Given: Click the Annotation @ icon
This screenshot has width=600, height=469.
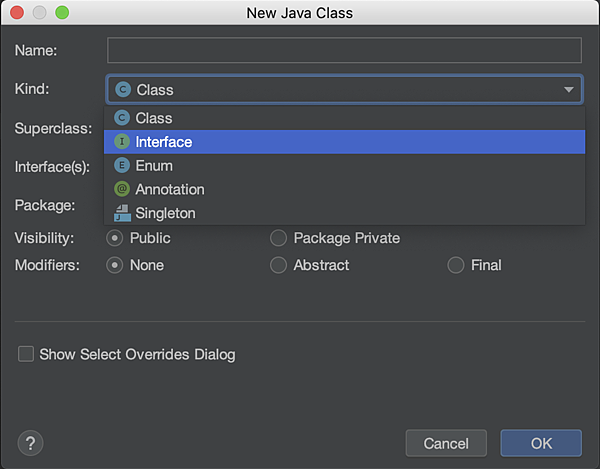Looking at the screenshot, I should pos(122,189).
